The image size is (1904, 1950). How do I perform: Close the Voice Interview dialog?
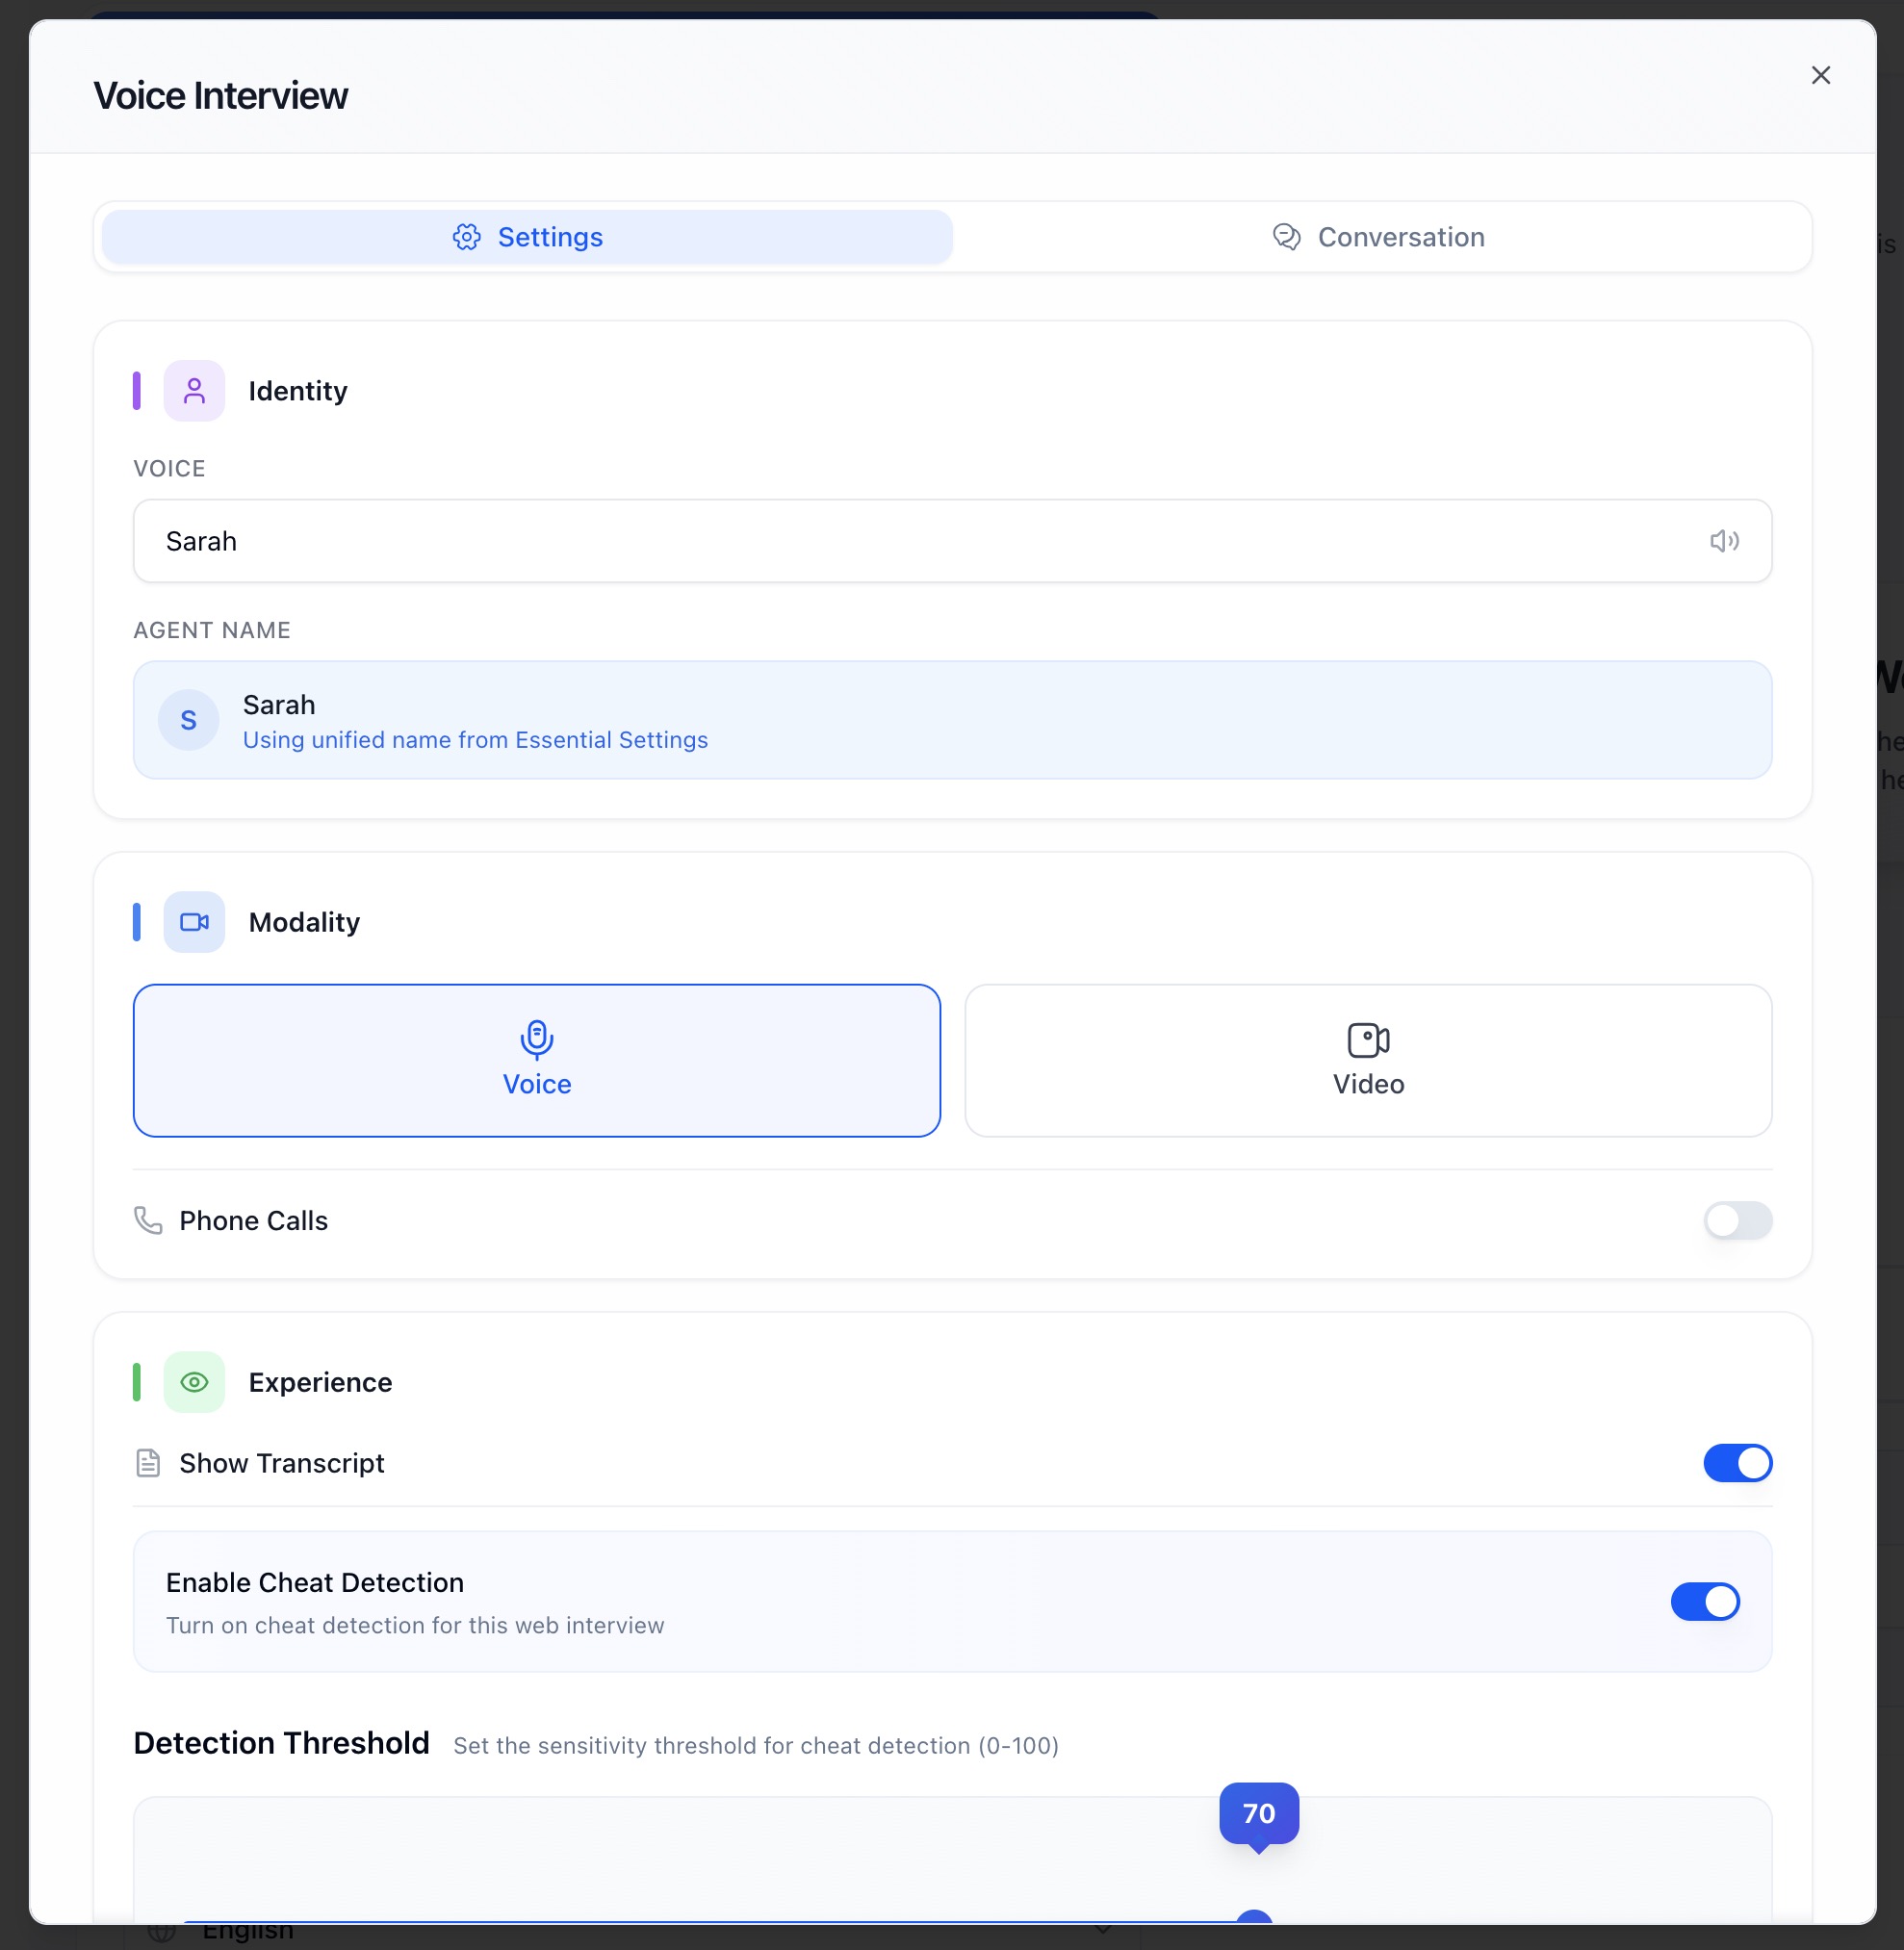1820,76
